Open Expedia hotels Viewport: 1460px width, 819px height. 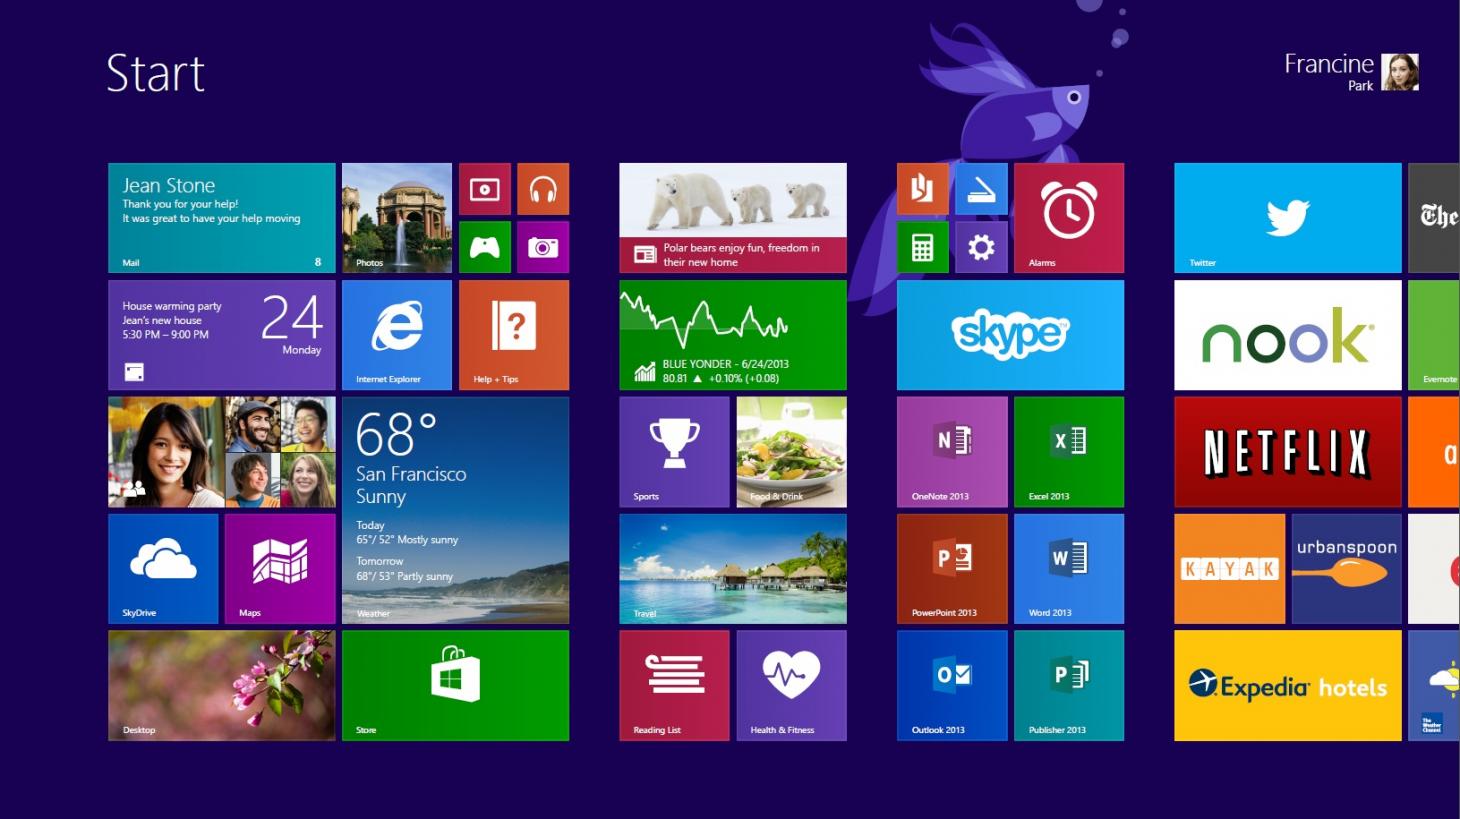(1287, 685)
